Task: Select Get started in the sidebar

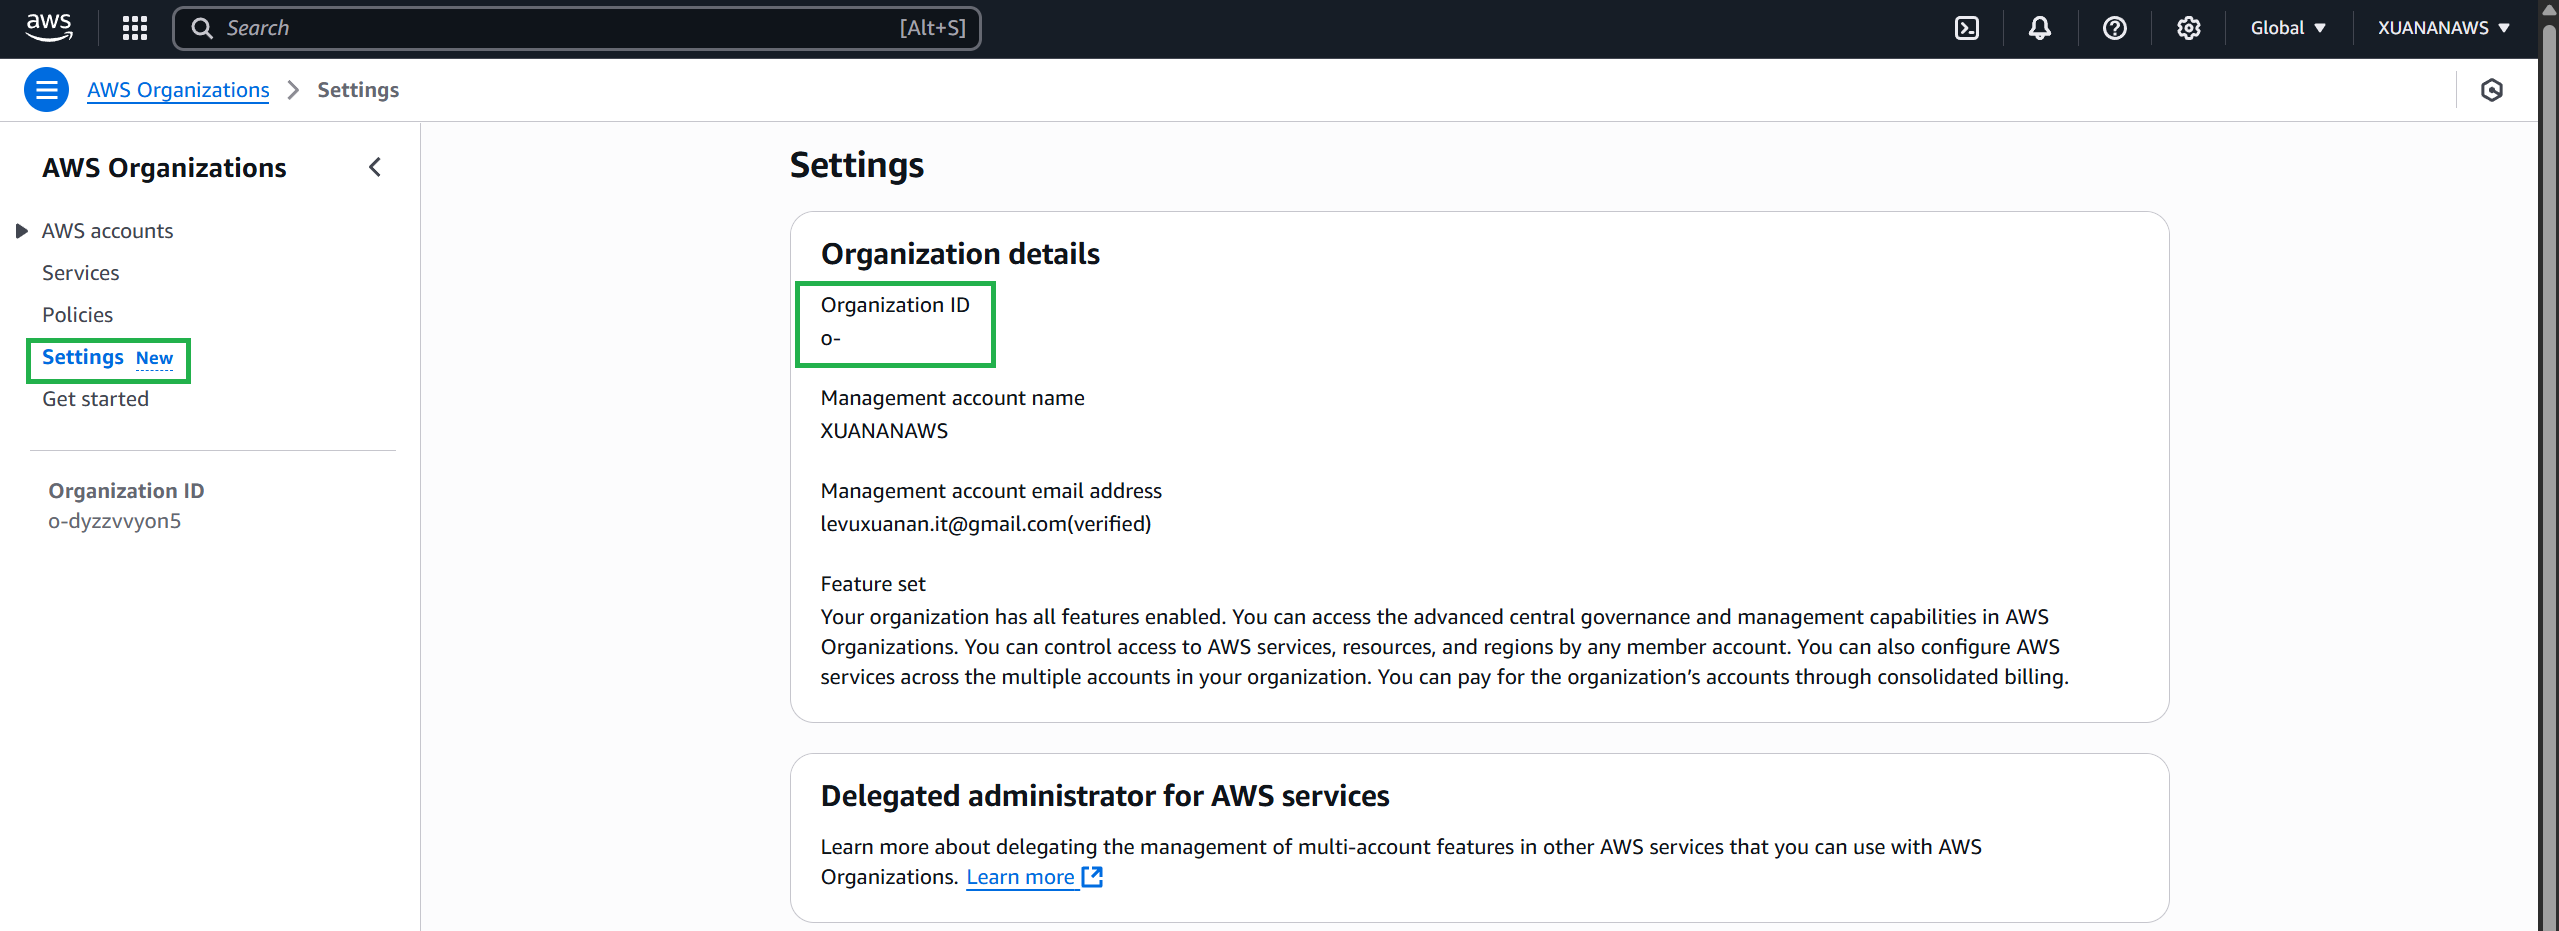Action: 95,398
